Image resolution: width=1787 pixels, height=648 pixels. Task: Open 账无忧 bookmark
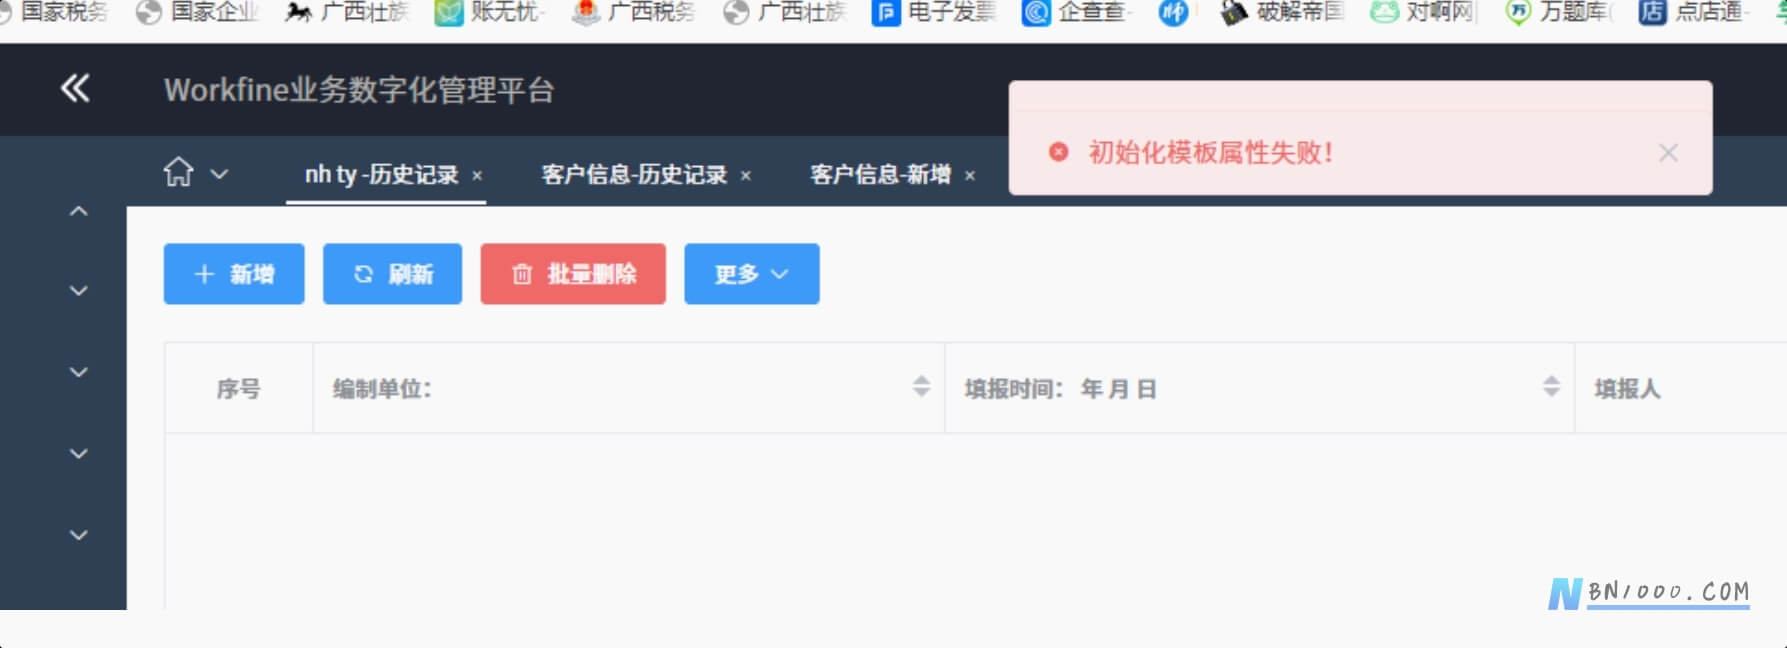coord(491,12)
